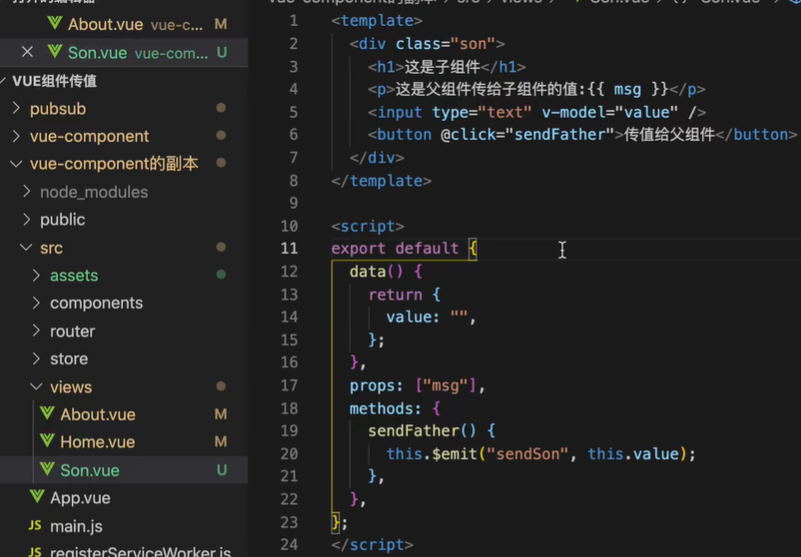Collapse the vue-component的副本 folder
The width and height of the screenshot is (801, 557).
coord(16,164)
